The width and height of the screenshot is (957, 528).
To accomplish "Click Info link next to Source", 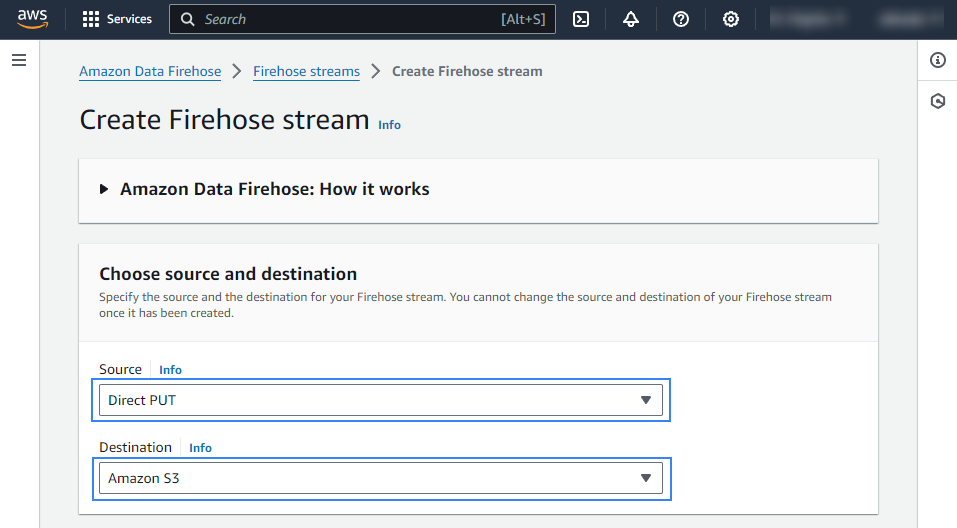I will [170, 370].
